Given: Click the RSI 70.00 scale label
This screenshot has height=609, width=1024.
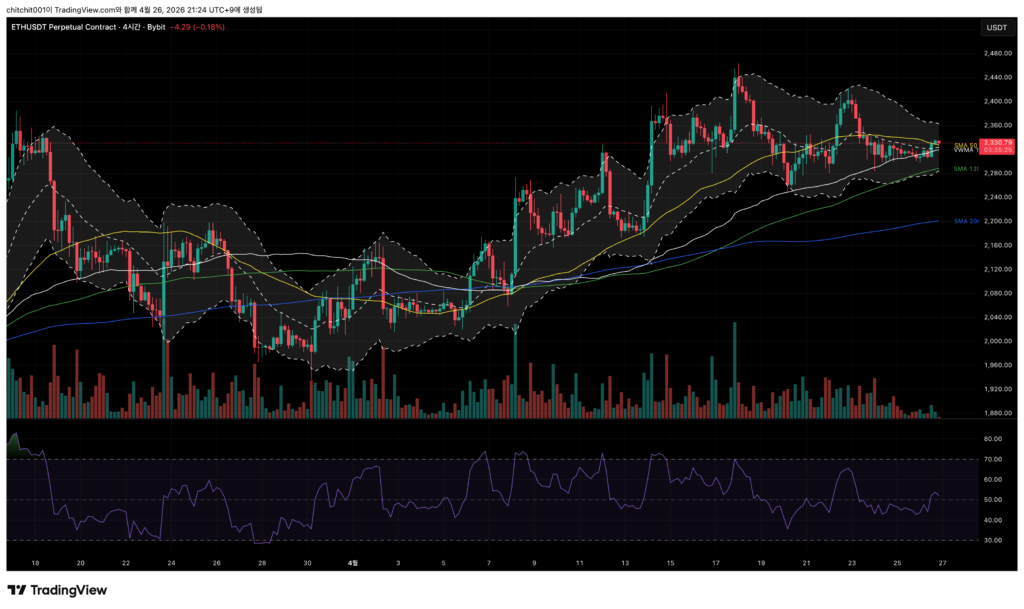Looking at the screenshot, I should coord(993,459).
